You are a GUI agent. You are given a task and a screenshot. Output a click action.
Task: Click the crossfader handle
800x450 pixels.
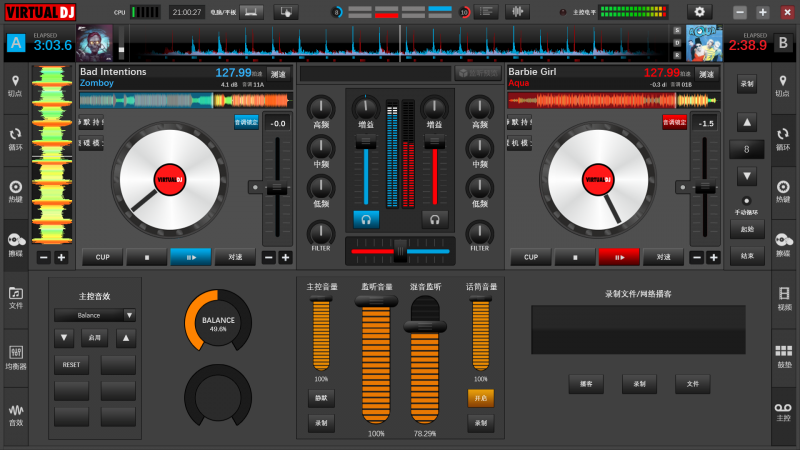tap(401, 251)
